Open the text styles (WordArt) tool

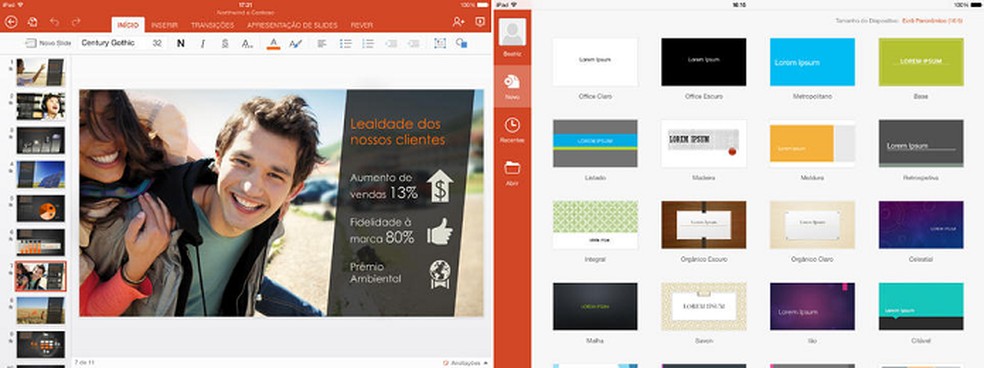point(296,43)
